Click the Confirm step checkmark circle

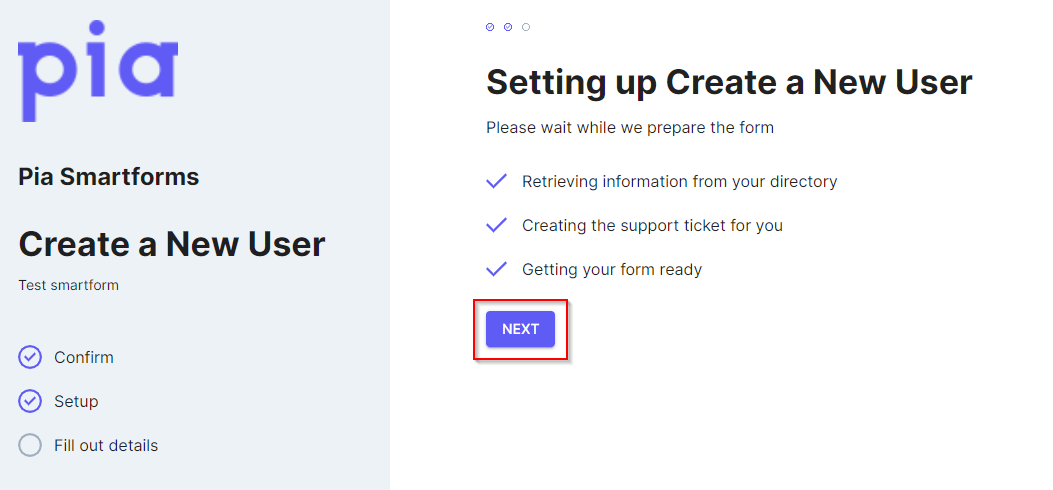30,358
